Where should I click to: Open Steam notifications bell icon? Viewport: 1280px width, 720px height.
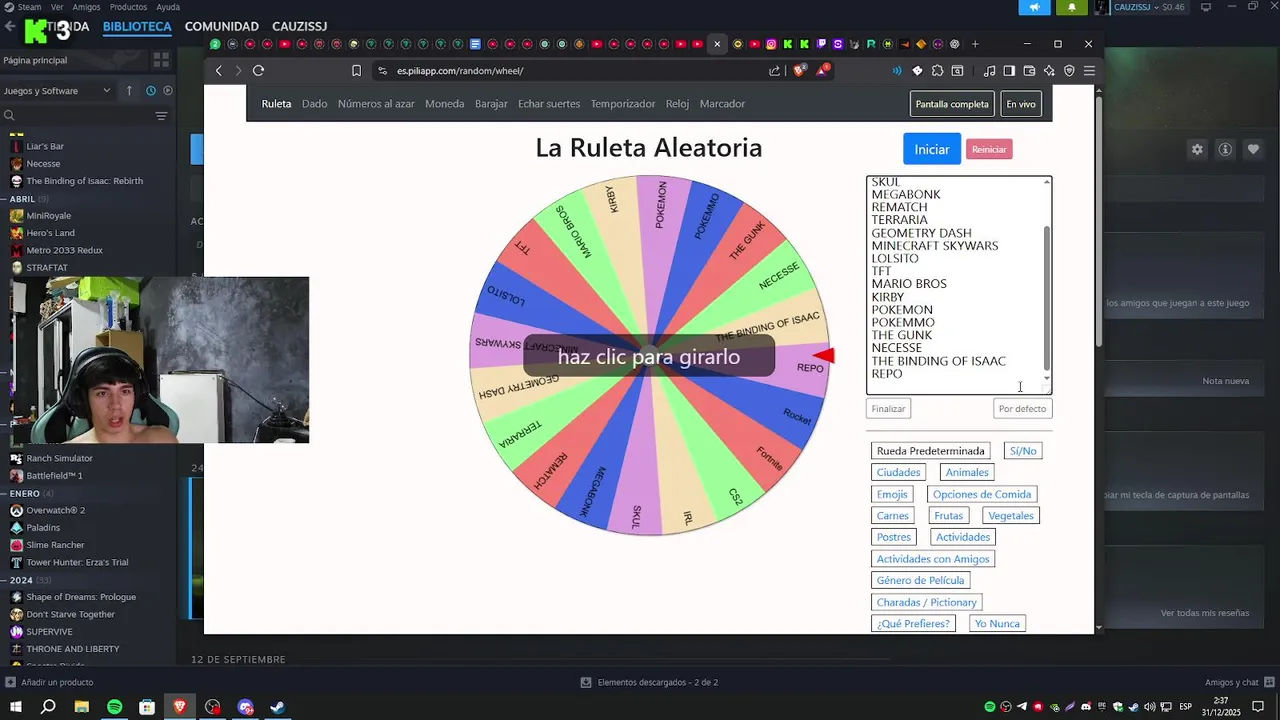1072,7
